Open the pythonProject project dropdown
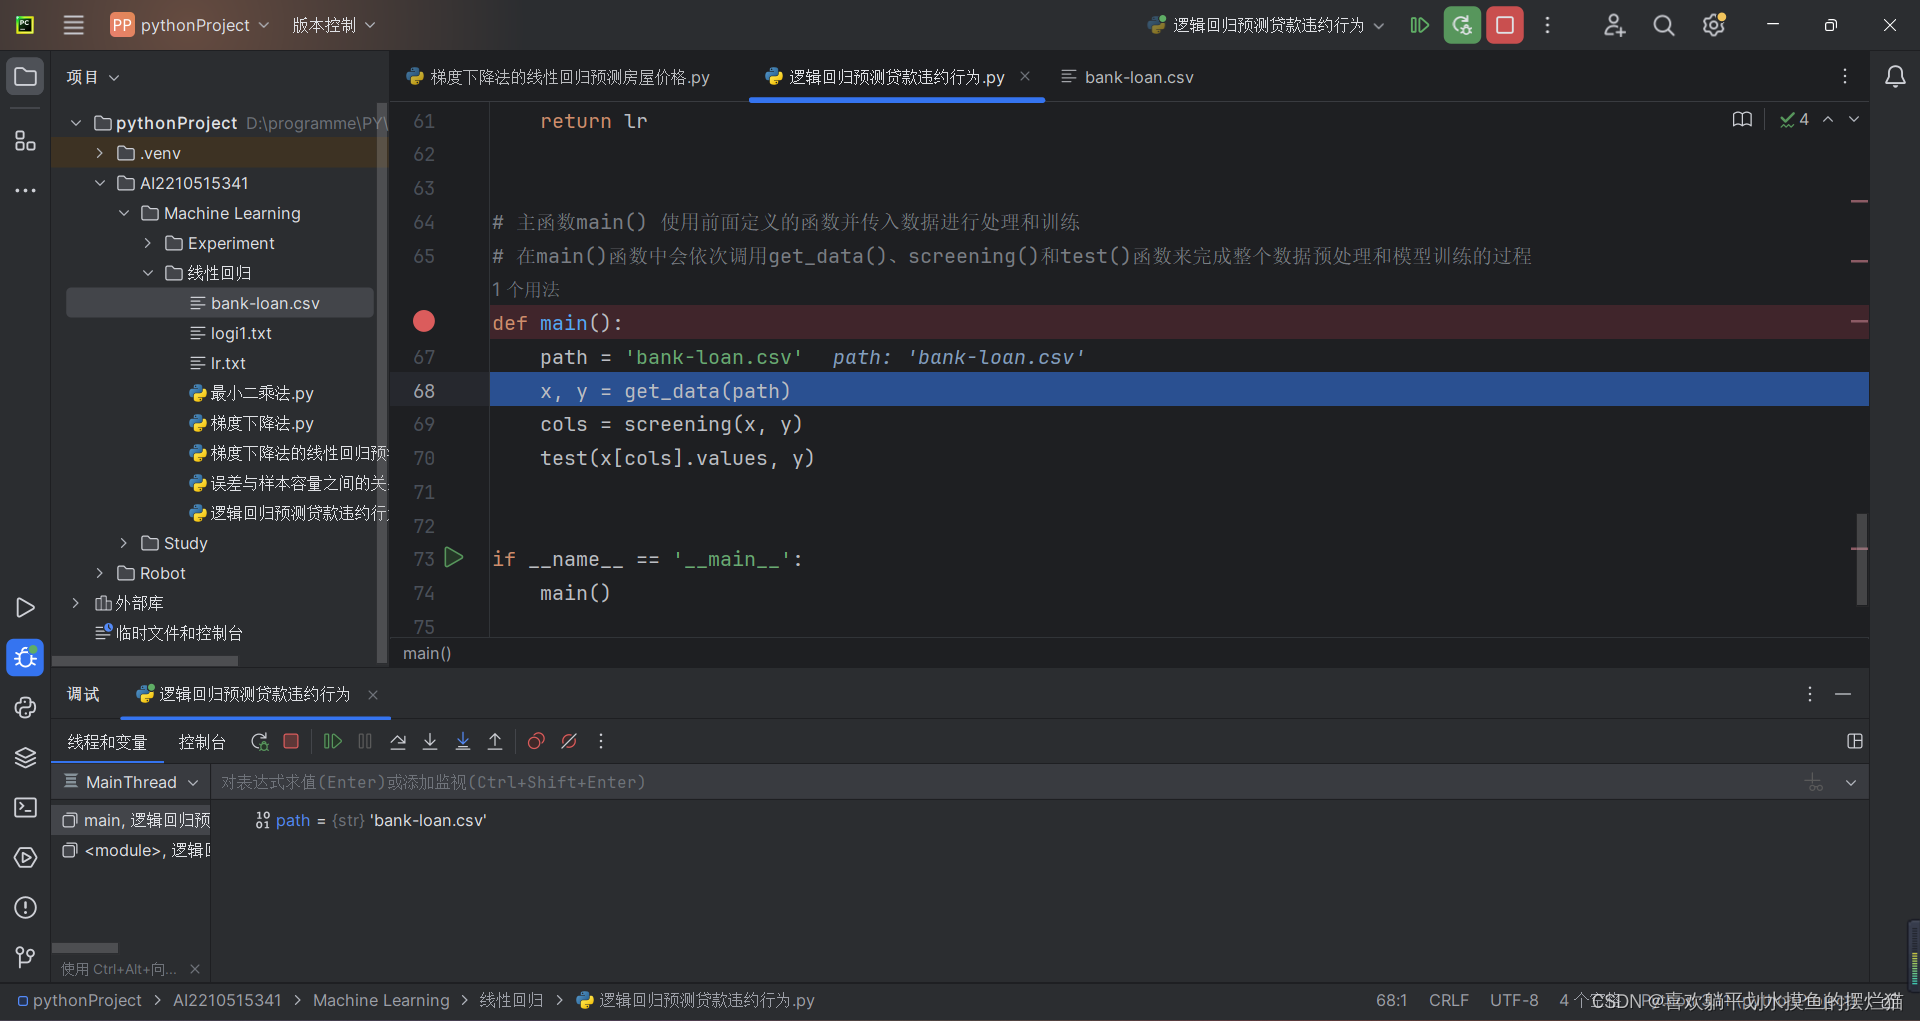The height and width of the screenshot is (1021, 1920). [190, 25]
